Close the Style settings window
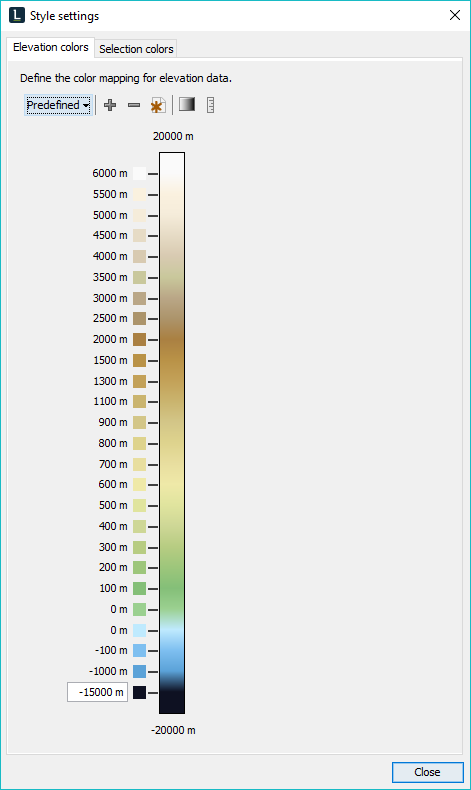471x790 pixels. coord(455,15)
